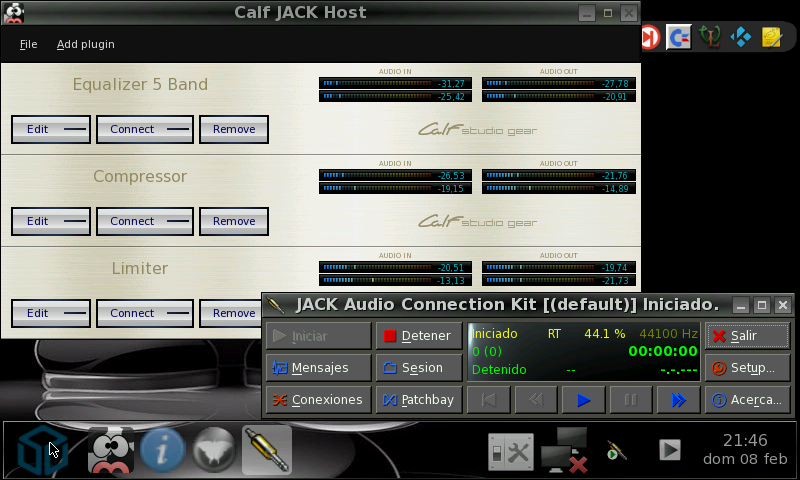Click the red circular top panel icon
The width and height of the screenshot is (800, 480).
pyautogui.click(x=650, y=37)
